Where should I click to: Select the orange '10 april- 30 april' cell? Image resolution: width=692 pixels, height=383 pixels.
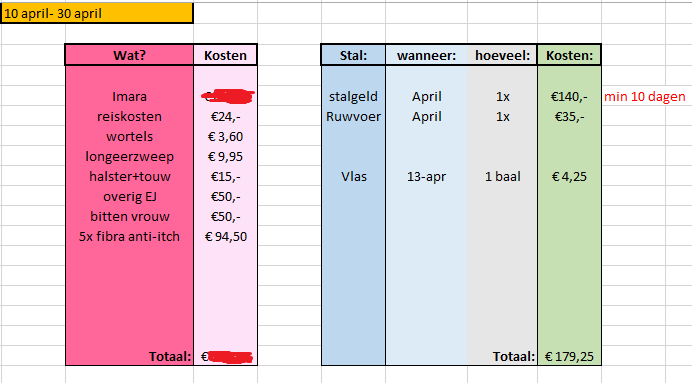97,13
